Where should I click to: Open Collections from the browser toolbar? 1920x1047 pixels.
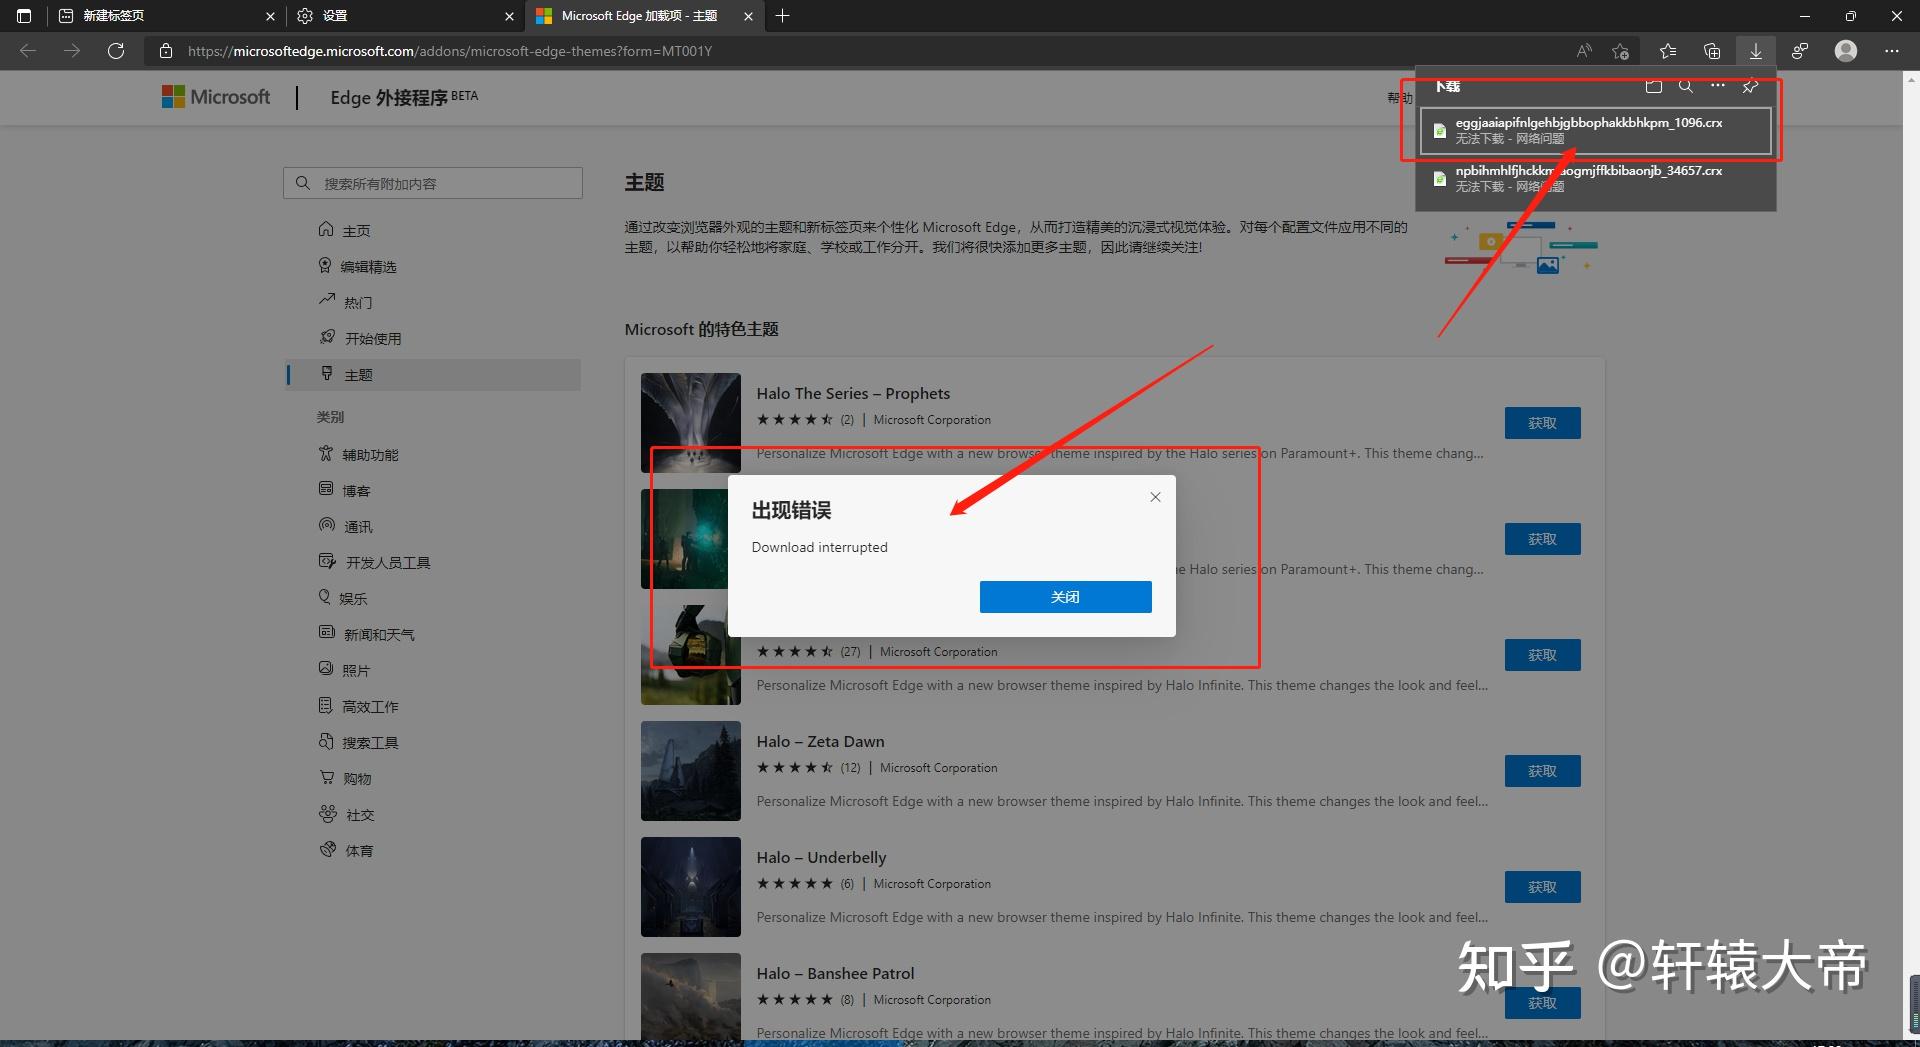tap(1711, 50)
